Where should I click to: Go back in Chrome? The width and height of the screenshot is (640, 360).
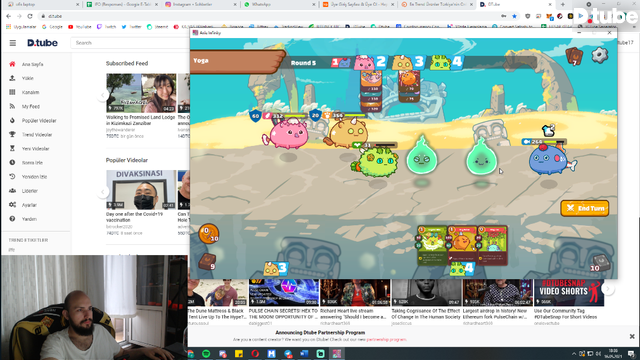tap(9, 16)
